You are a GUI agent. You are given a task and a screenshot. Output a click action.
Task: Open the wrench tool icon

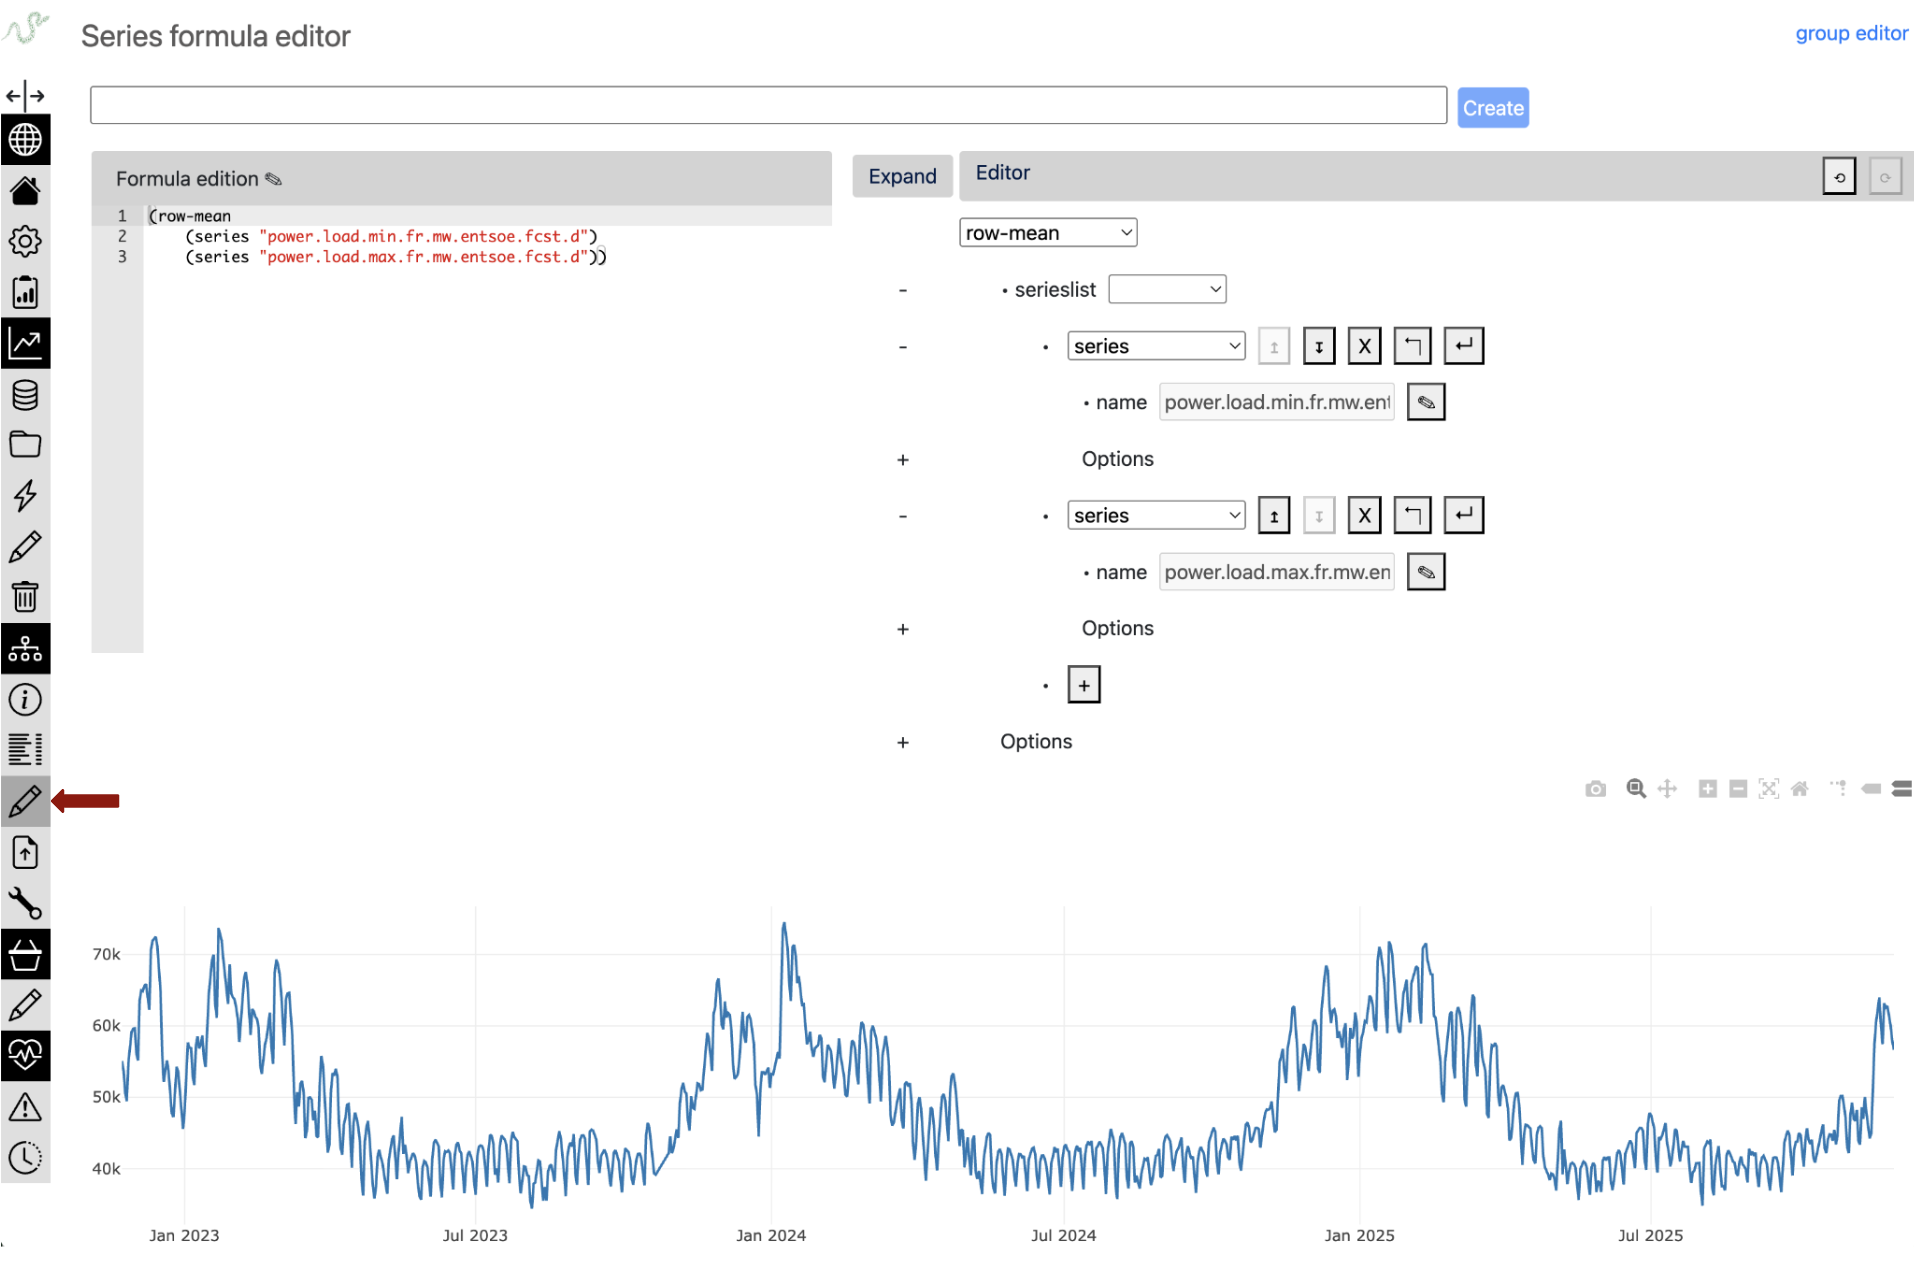point(25,903)
